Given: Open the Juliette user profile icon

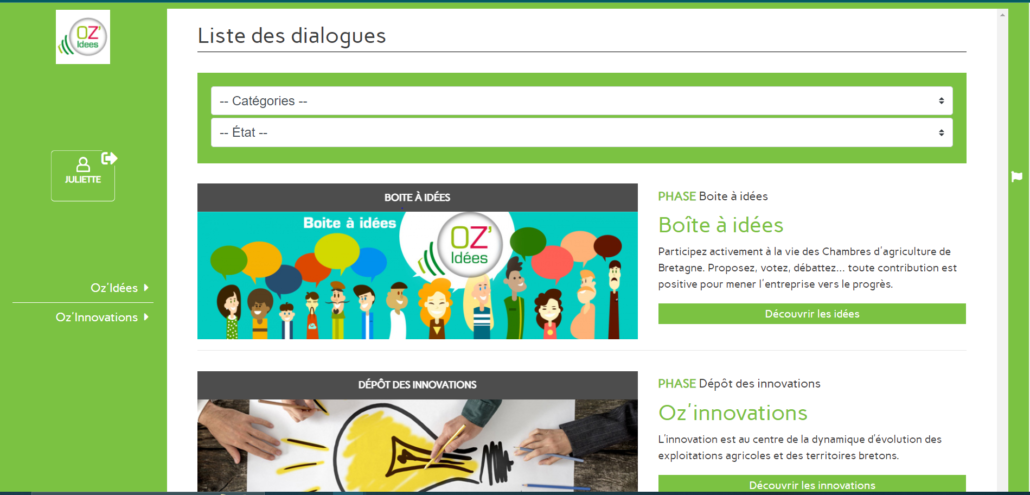Looking at the screenshot, I should [83, 165].
